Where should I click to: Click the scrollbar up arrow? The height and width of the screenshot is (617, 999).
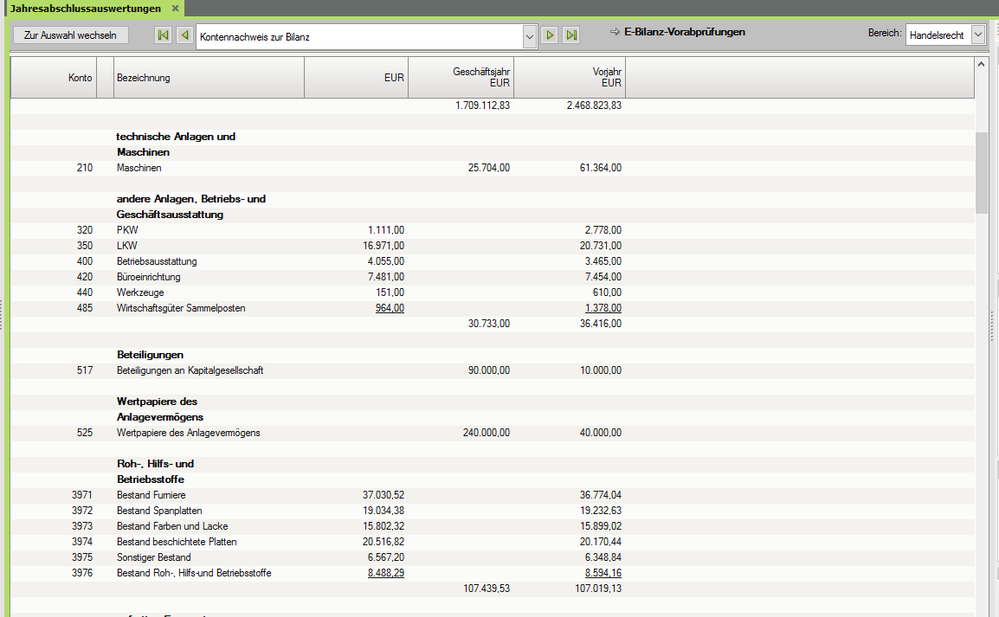(x=981, y=64)
